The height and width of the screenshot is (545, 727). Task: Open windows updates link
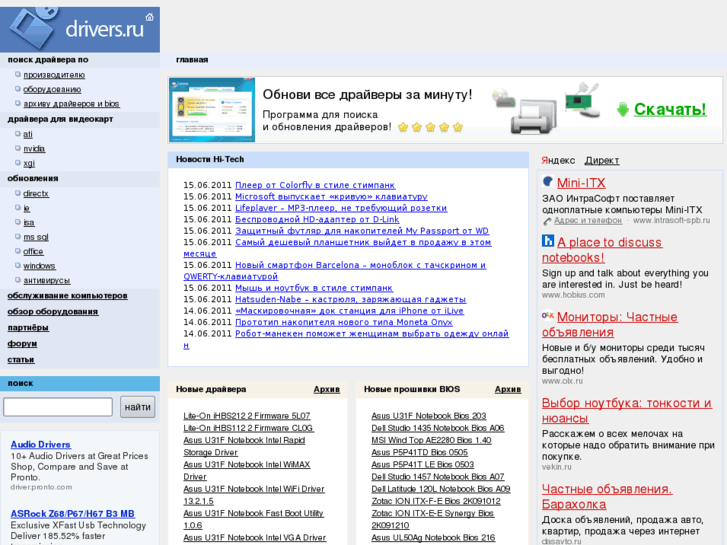39,266
